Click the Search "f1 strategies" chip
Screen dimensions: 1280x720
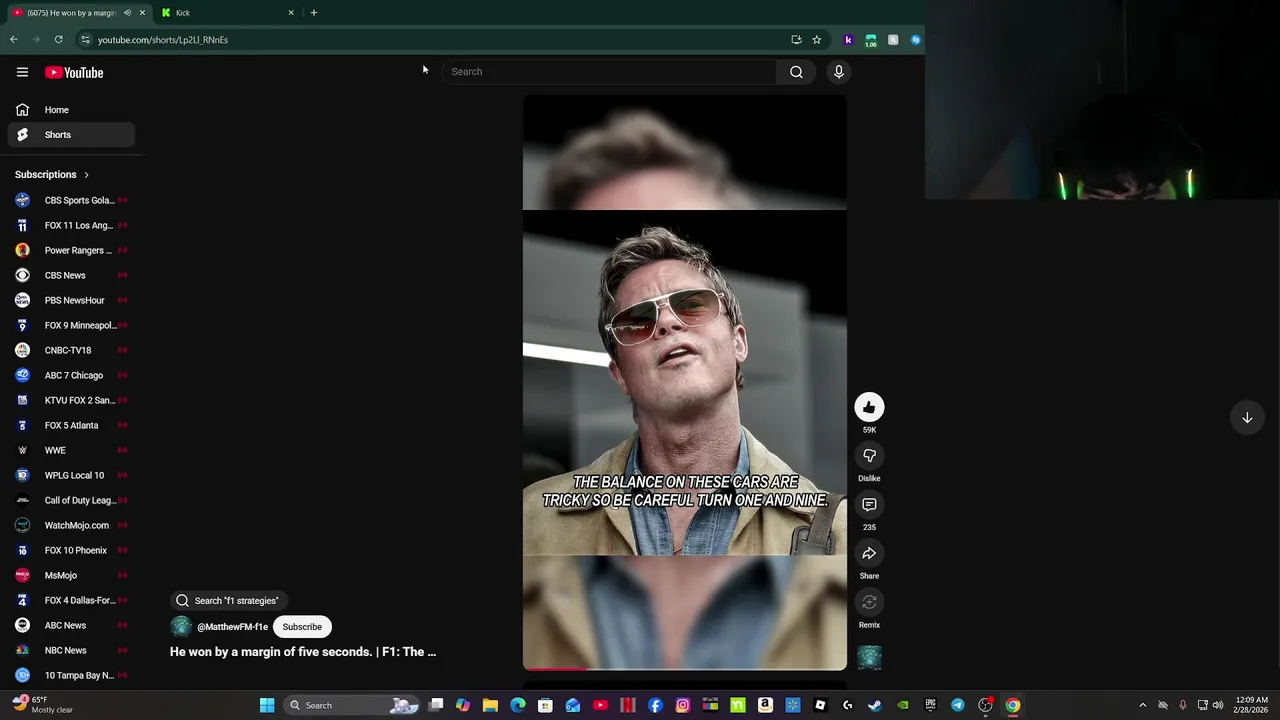pyautogui.click(x=227, y=600)
